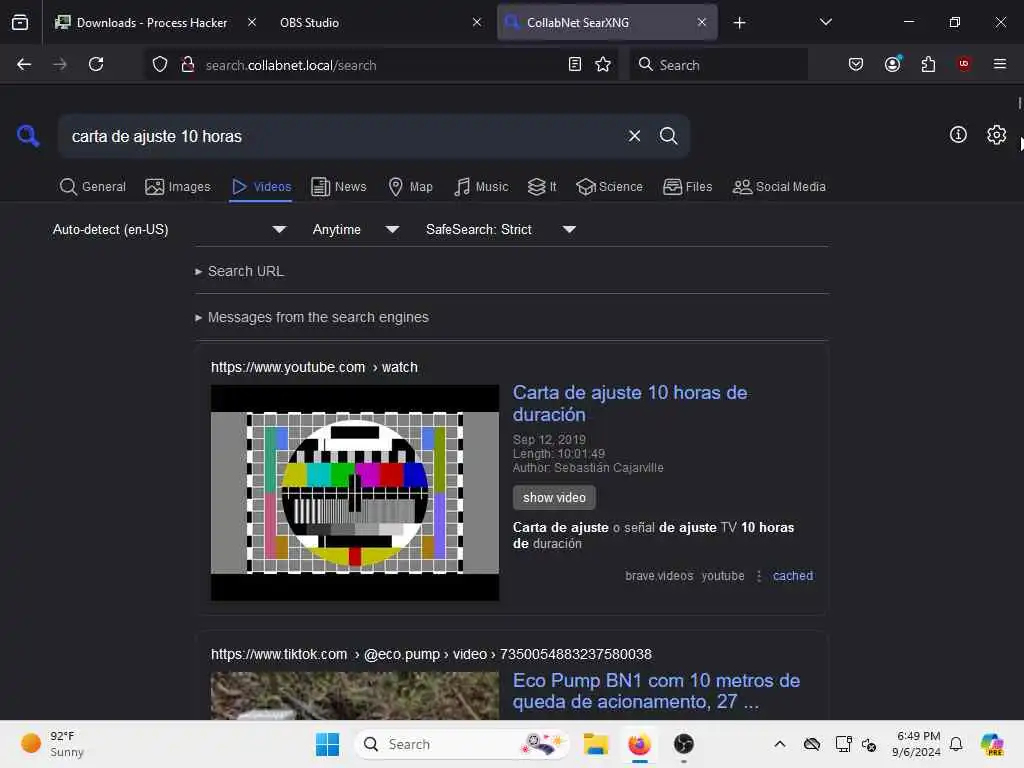The height and width of the screenshot is (768, 1024).
Task: Open cached version of YouTube result
Action: pyautogui.click(x=793, y=576)
